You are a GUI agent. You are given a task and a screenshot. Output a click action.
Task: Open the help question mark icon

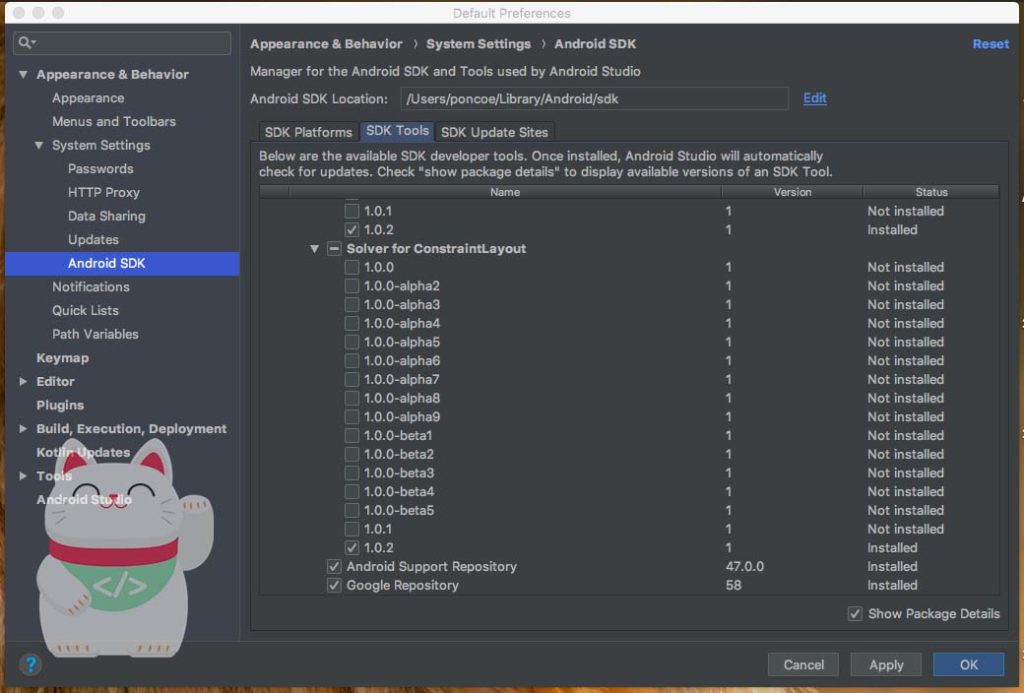point(31,664)
